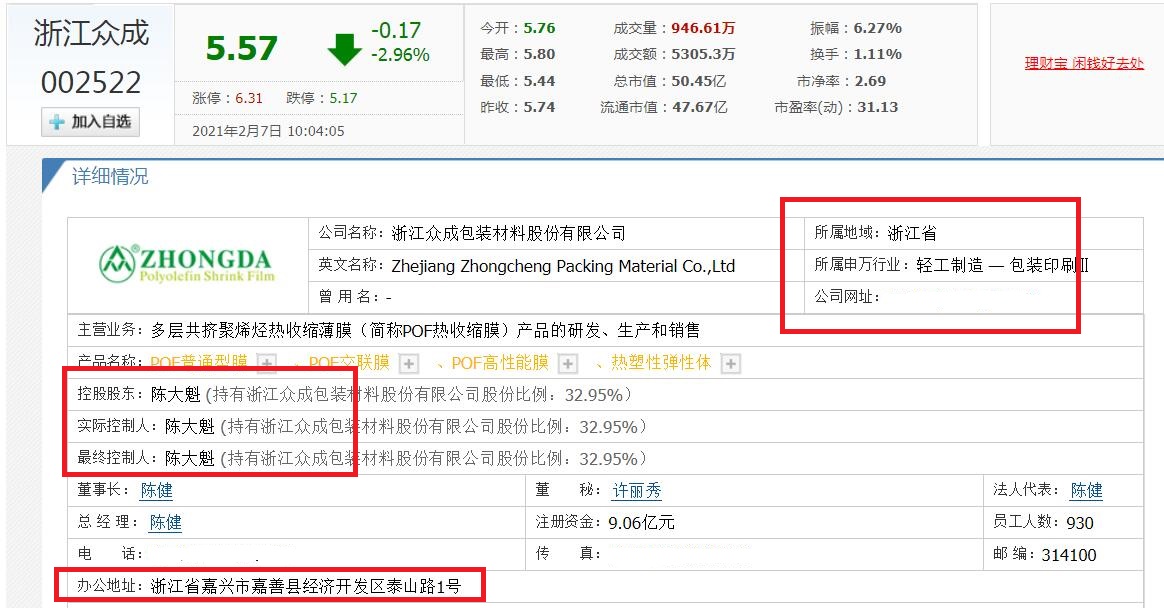Open chairman 陈健 profile link

156,490
